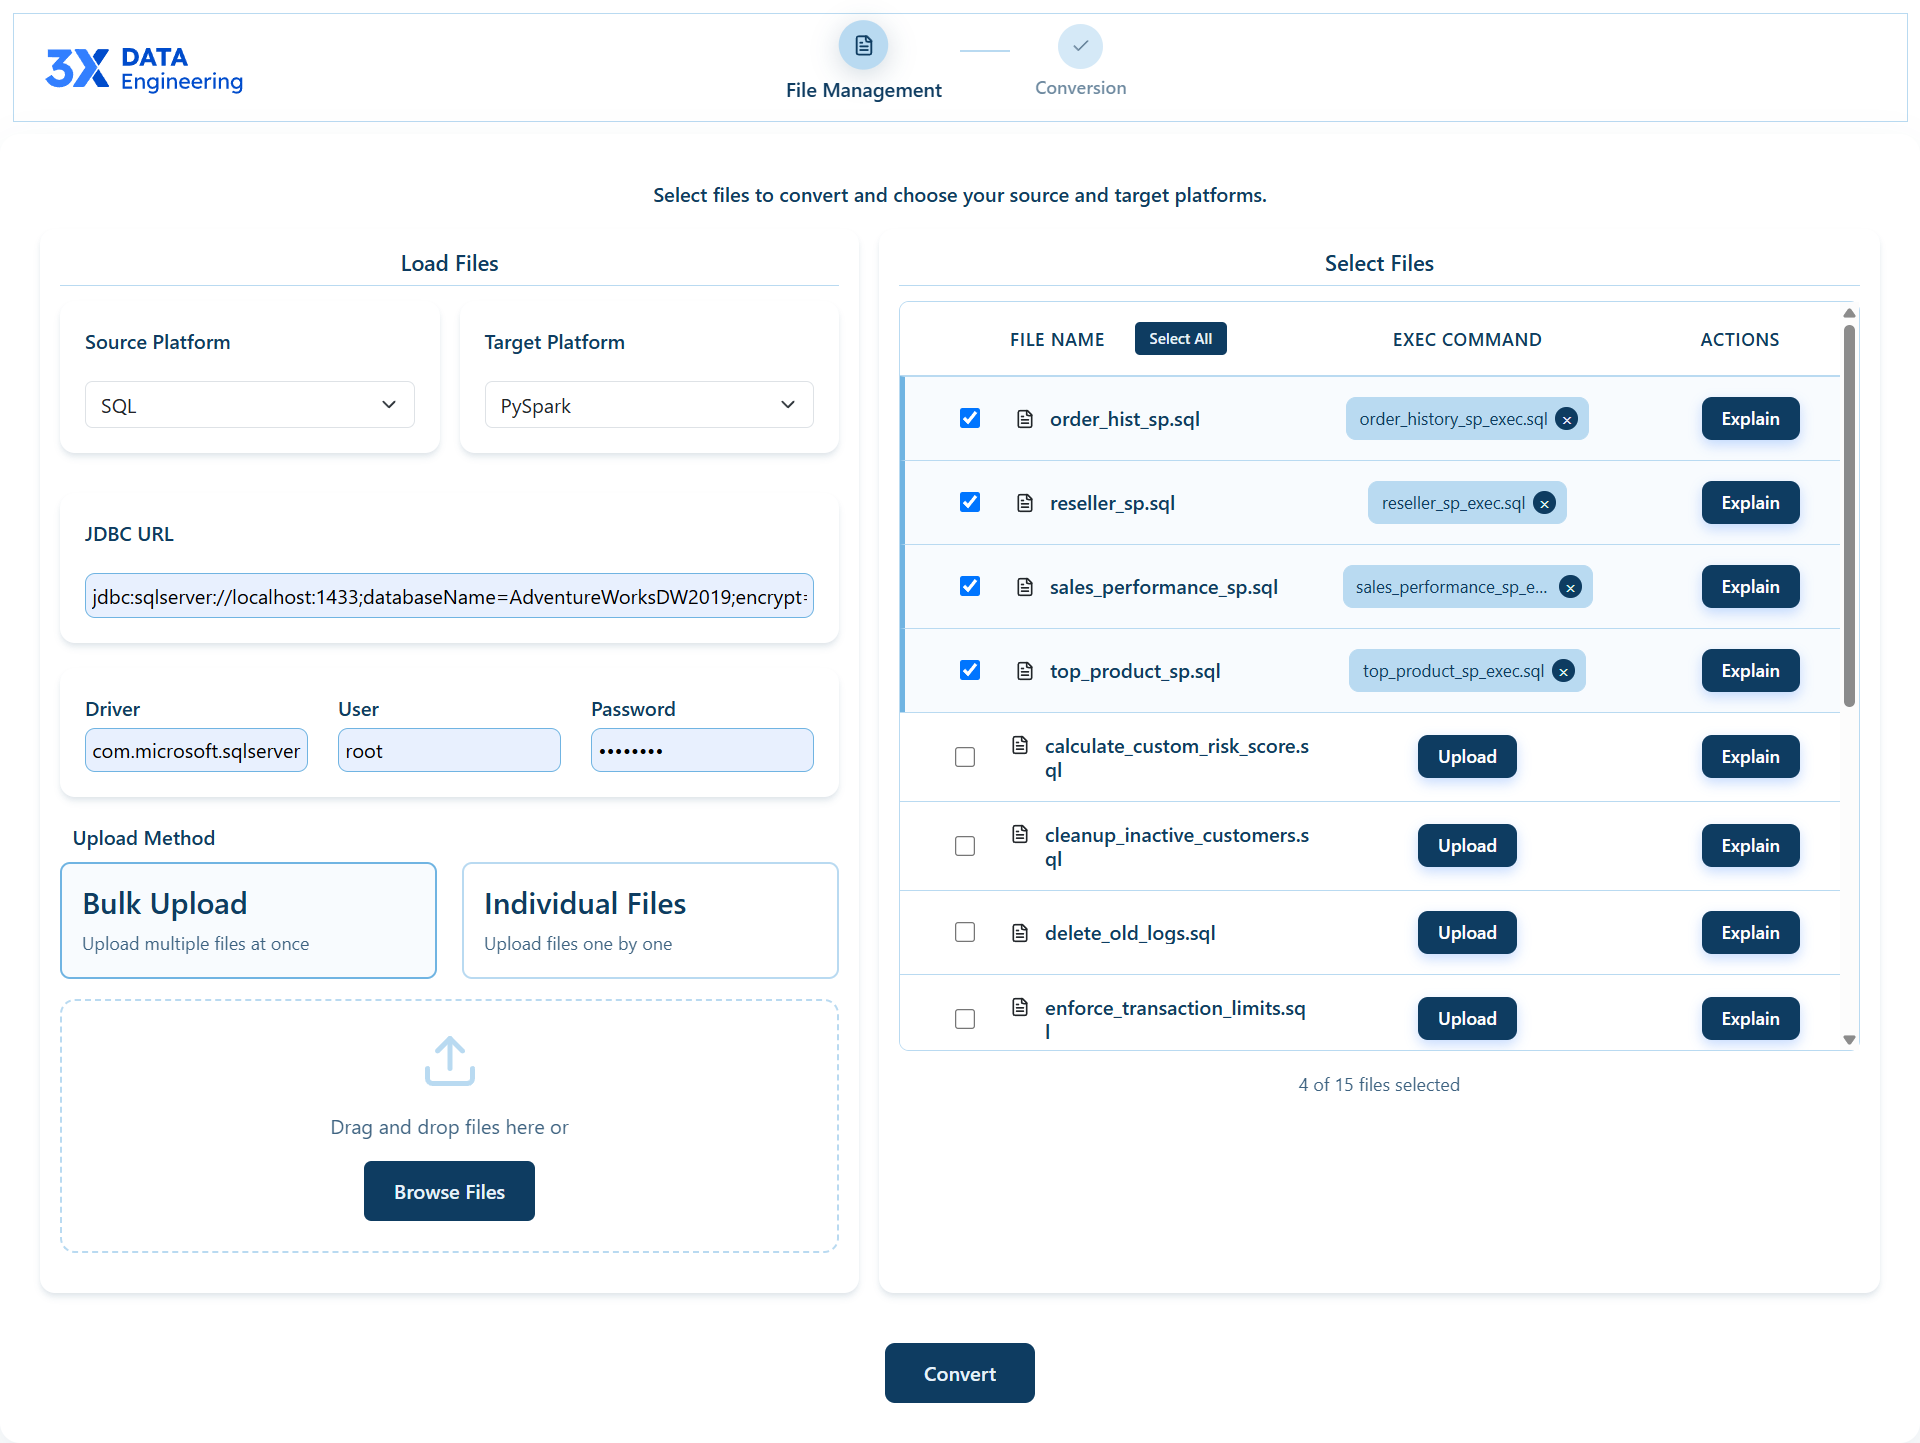This screenshot has height=1443, width=1920.
Task: Click the File Management step icon
Action: pyautogui.click(x=863, y=46)
